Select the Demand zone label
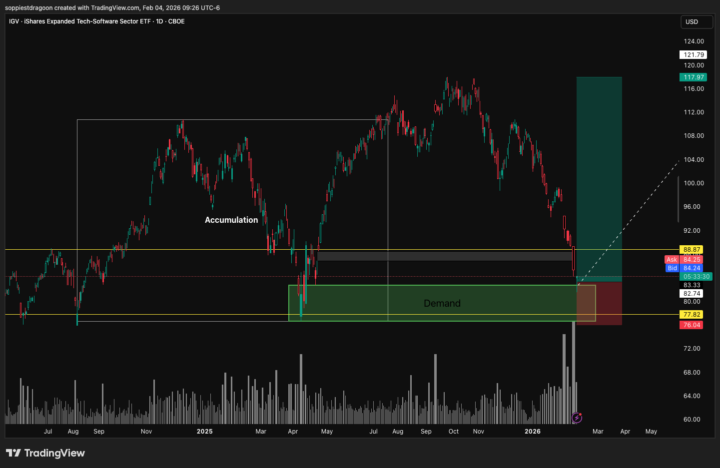 (x=442, y=304)
